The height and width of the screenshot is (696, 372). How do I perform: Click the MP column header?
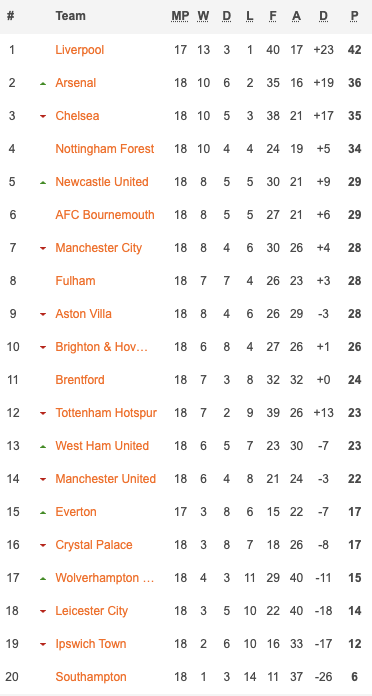[x=180, y=16]
